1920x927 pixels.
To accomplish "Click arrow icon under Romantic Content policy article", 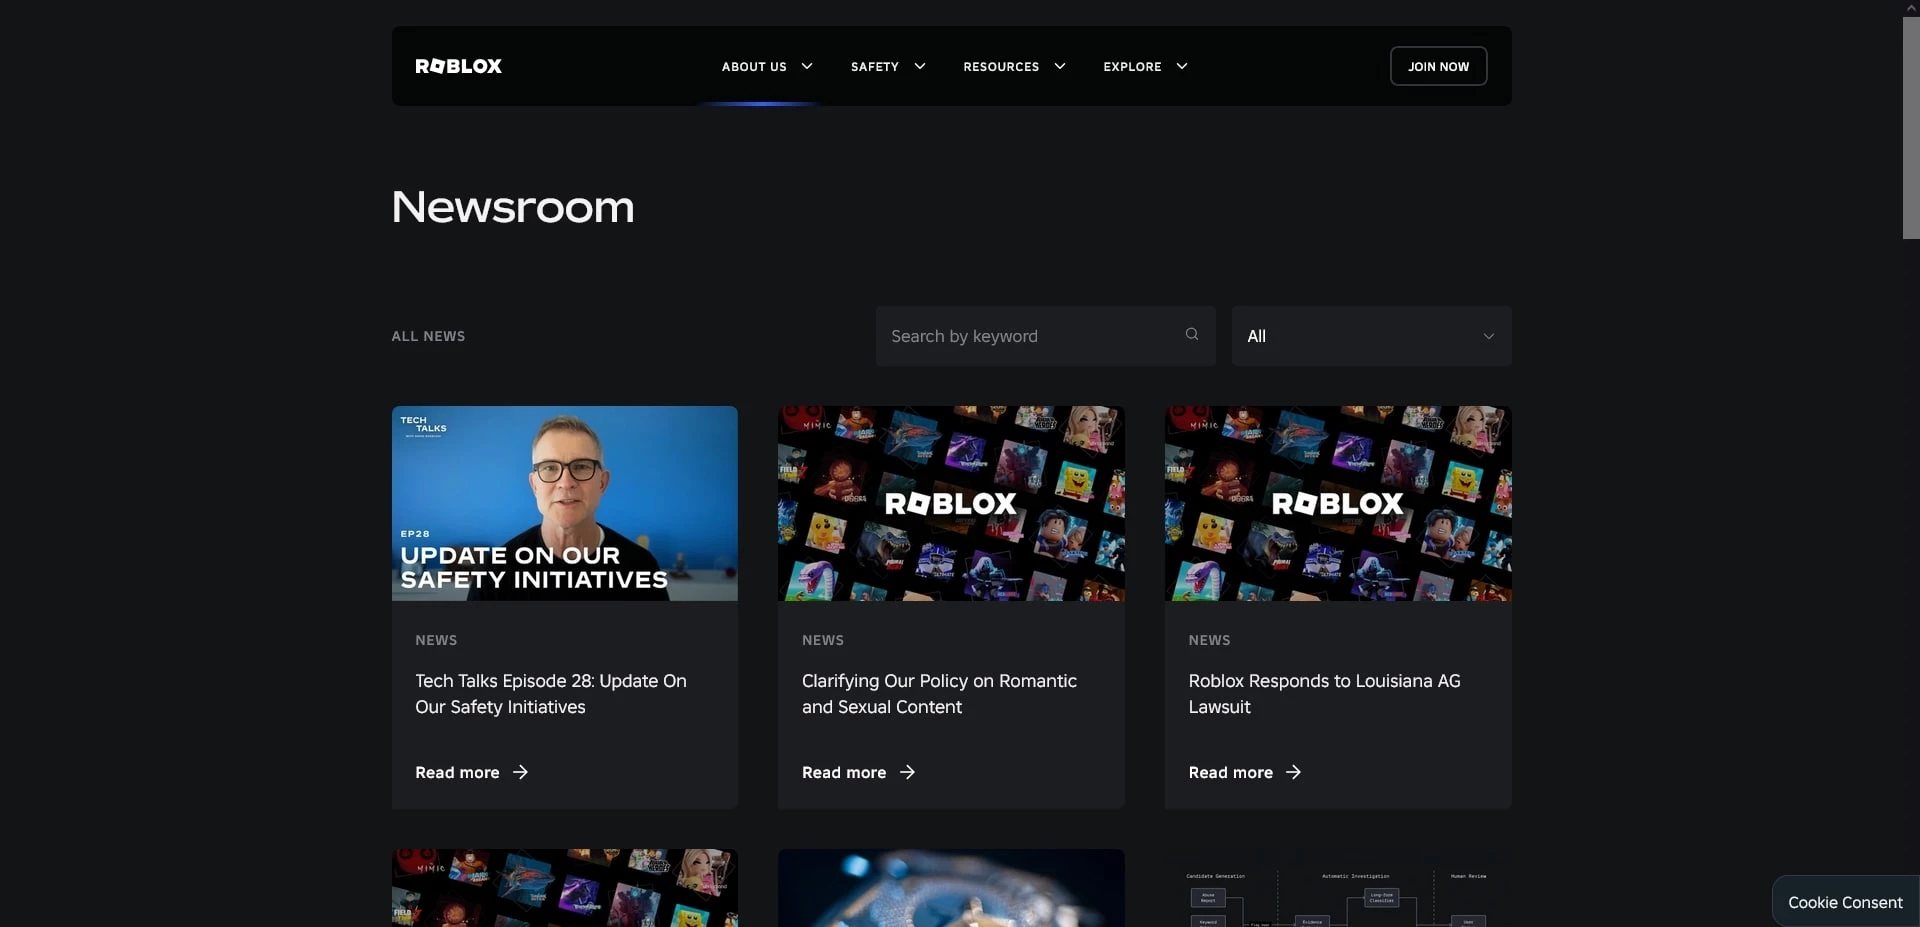I will [907, 772].
